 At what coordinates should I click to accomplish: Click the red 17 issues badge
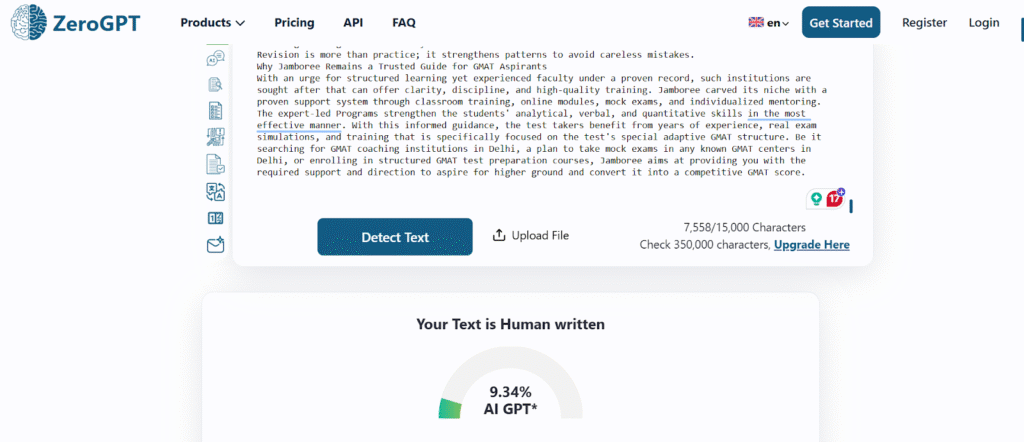[834, 198]
